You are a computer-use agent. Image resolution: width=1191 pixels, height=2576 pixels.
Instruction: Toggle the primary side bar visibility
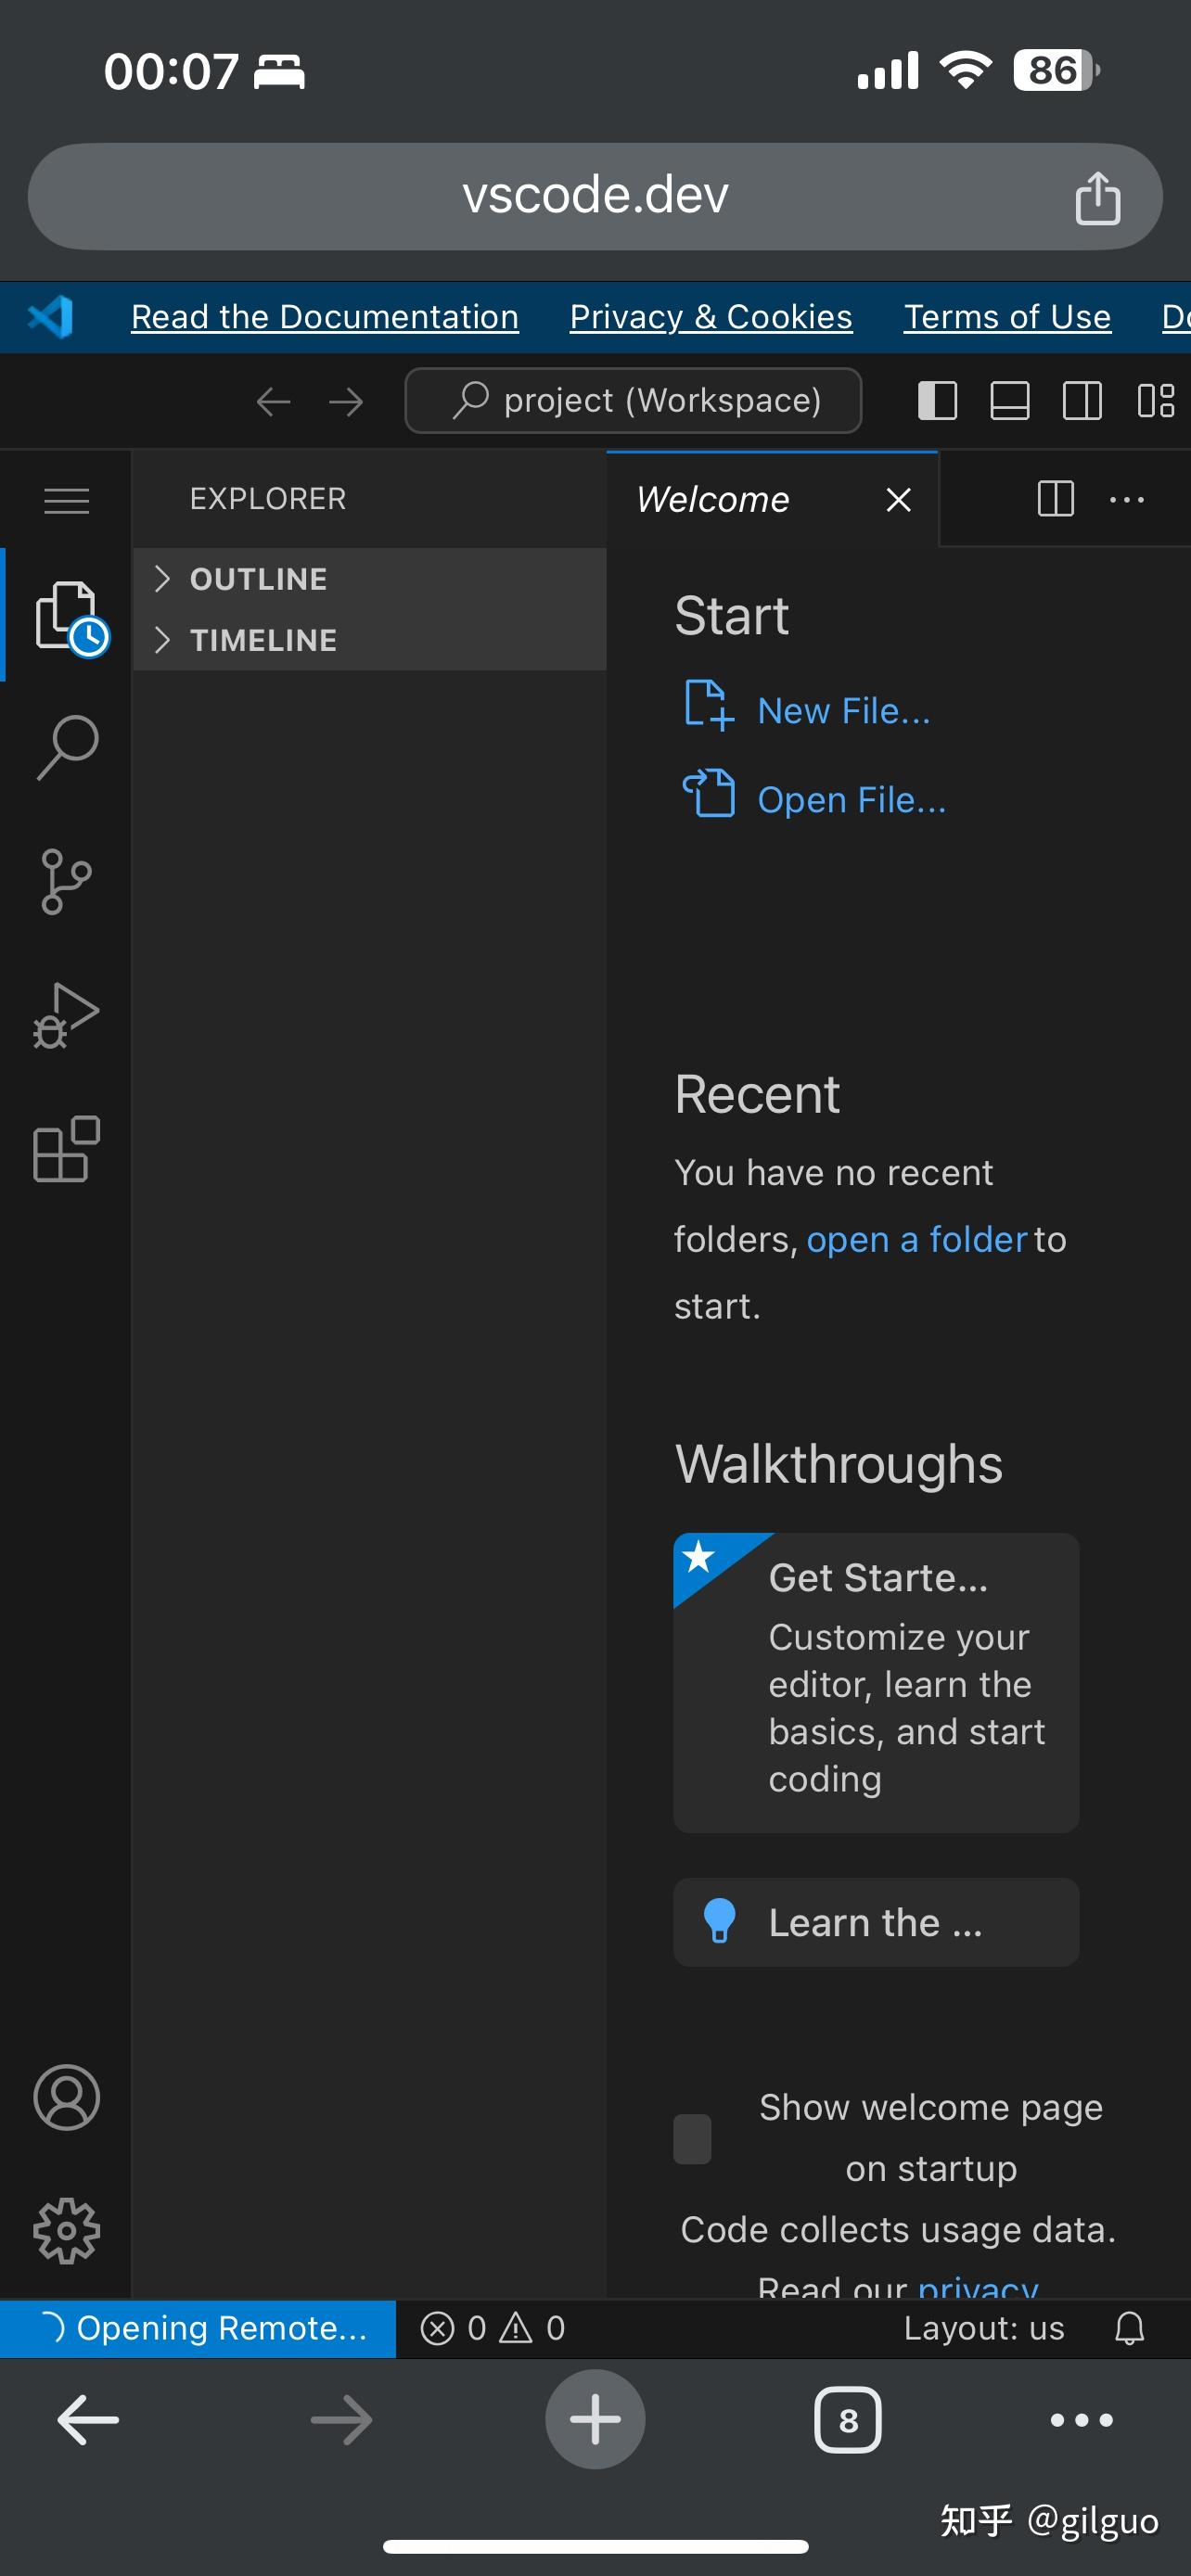(x=937, y=401)
